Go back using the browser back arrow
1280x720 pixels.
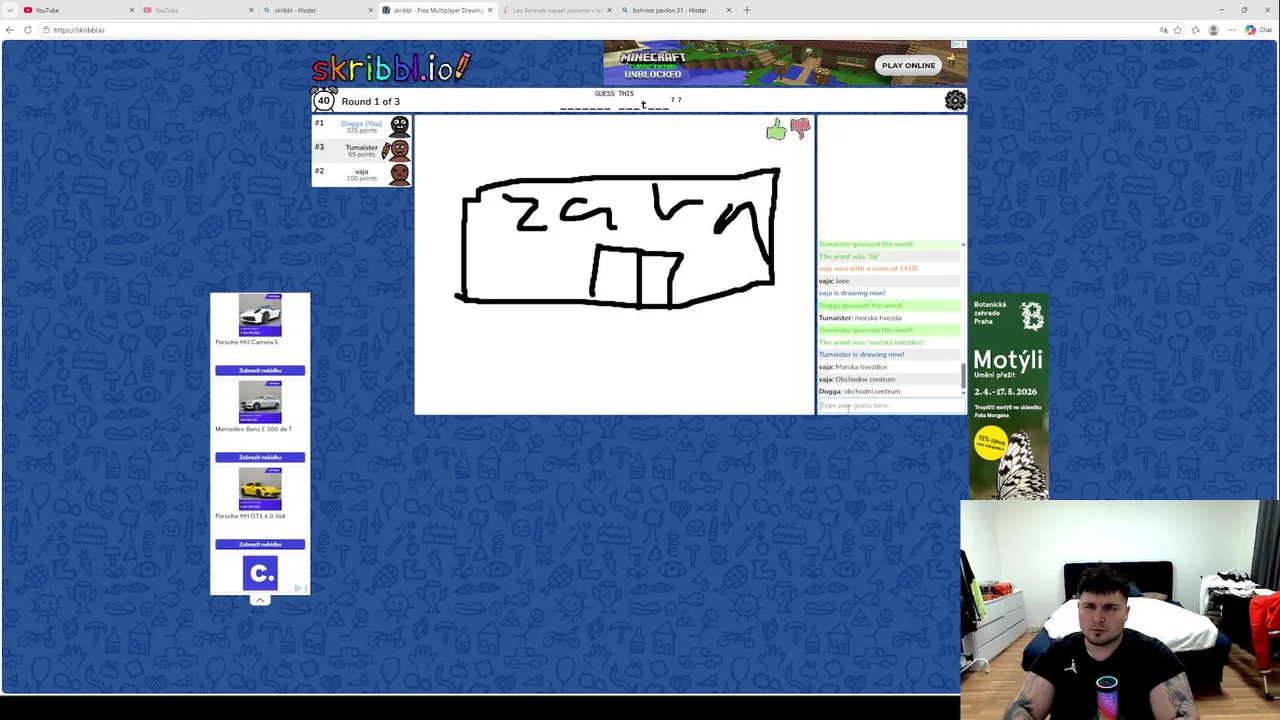click(10, 30)
